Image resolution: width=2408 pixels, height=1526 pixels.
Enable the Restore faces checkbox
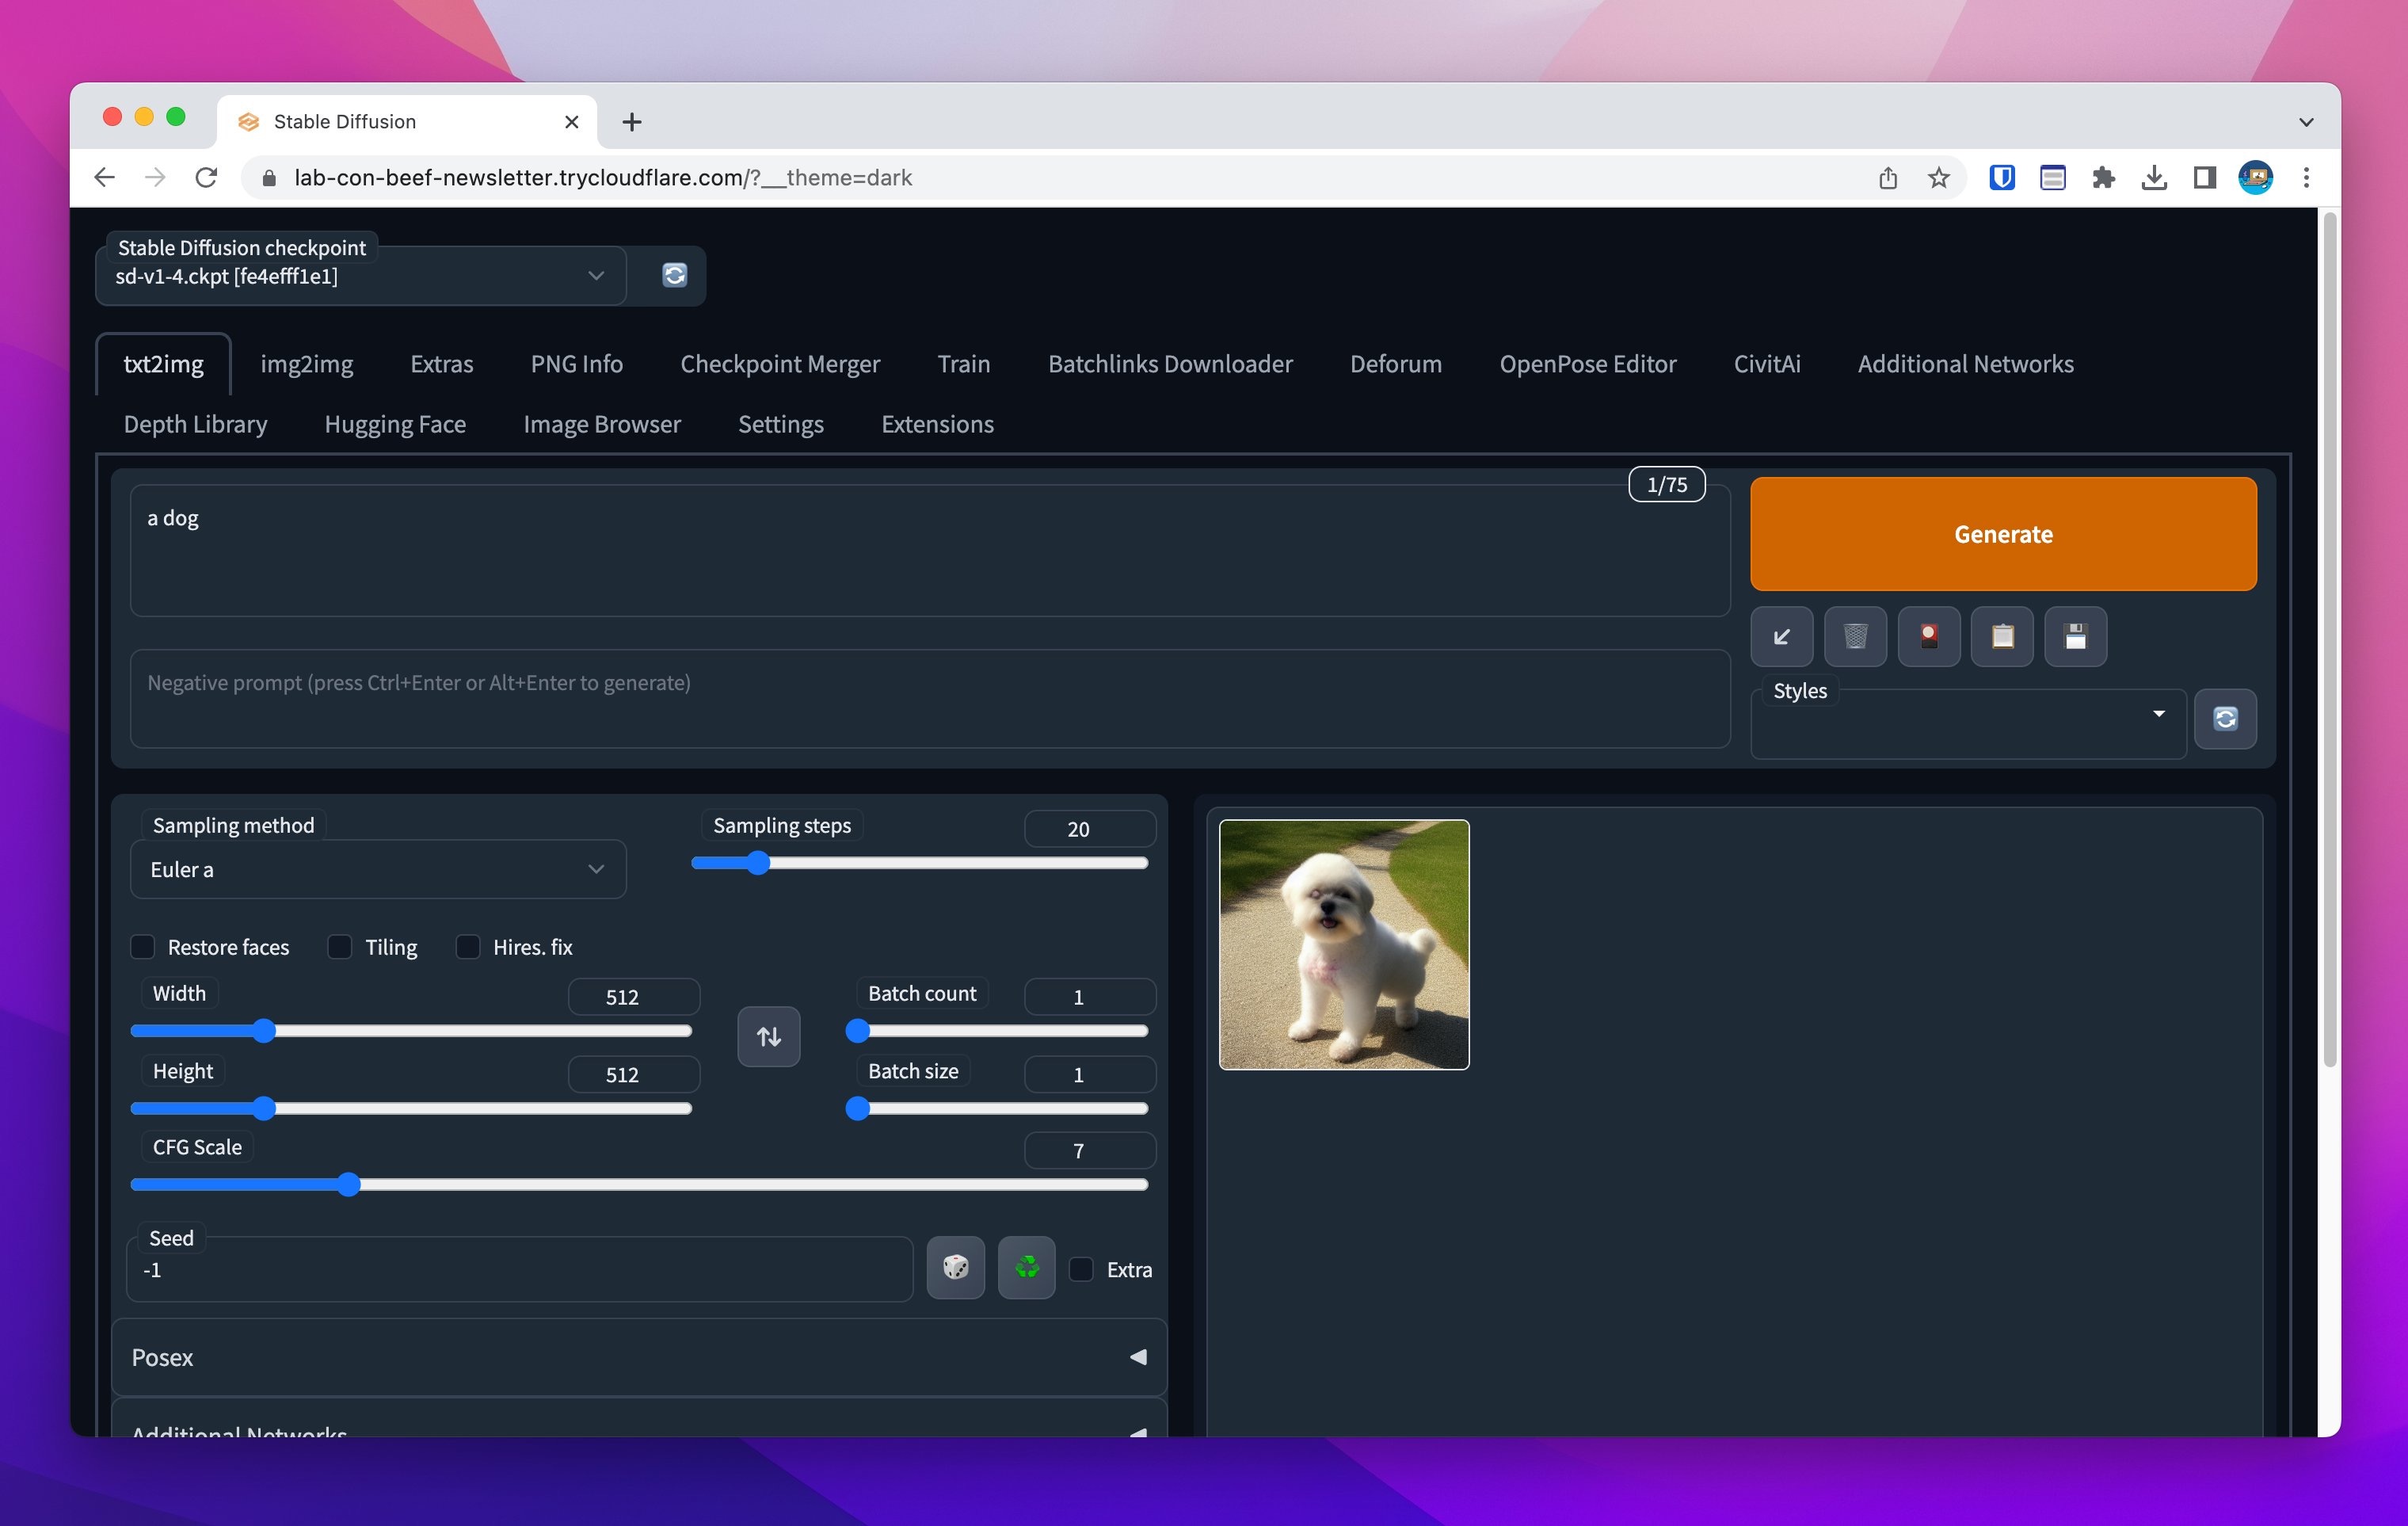143,947
